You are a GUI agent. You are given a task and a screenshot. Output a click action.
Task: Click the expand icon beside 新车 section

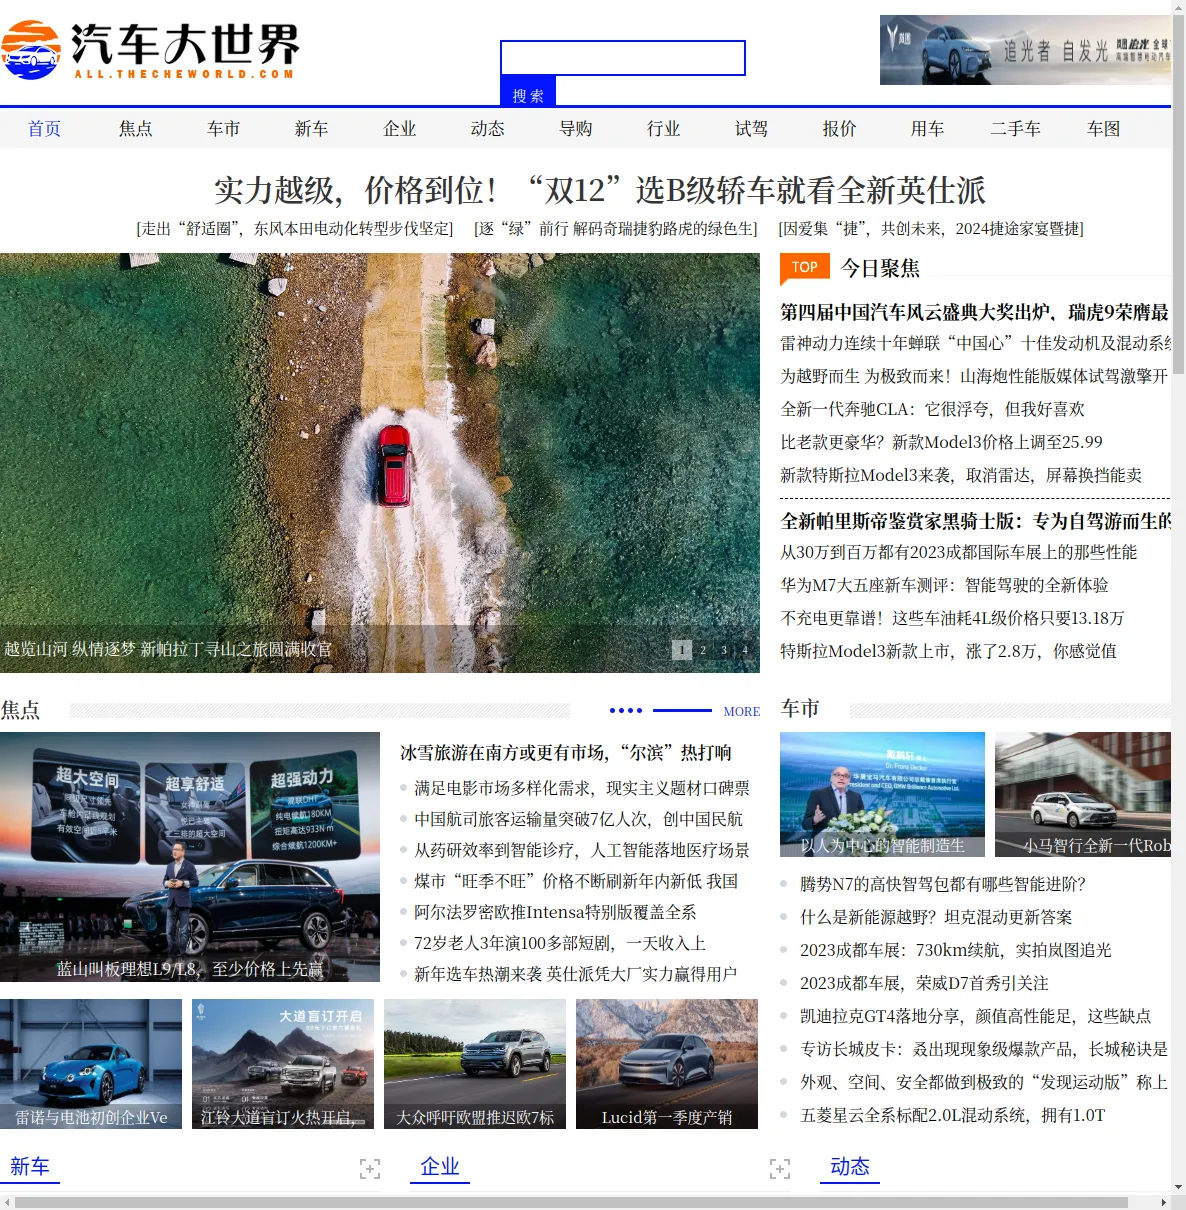(370, 1169)
